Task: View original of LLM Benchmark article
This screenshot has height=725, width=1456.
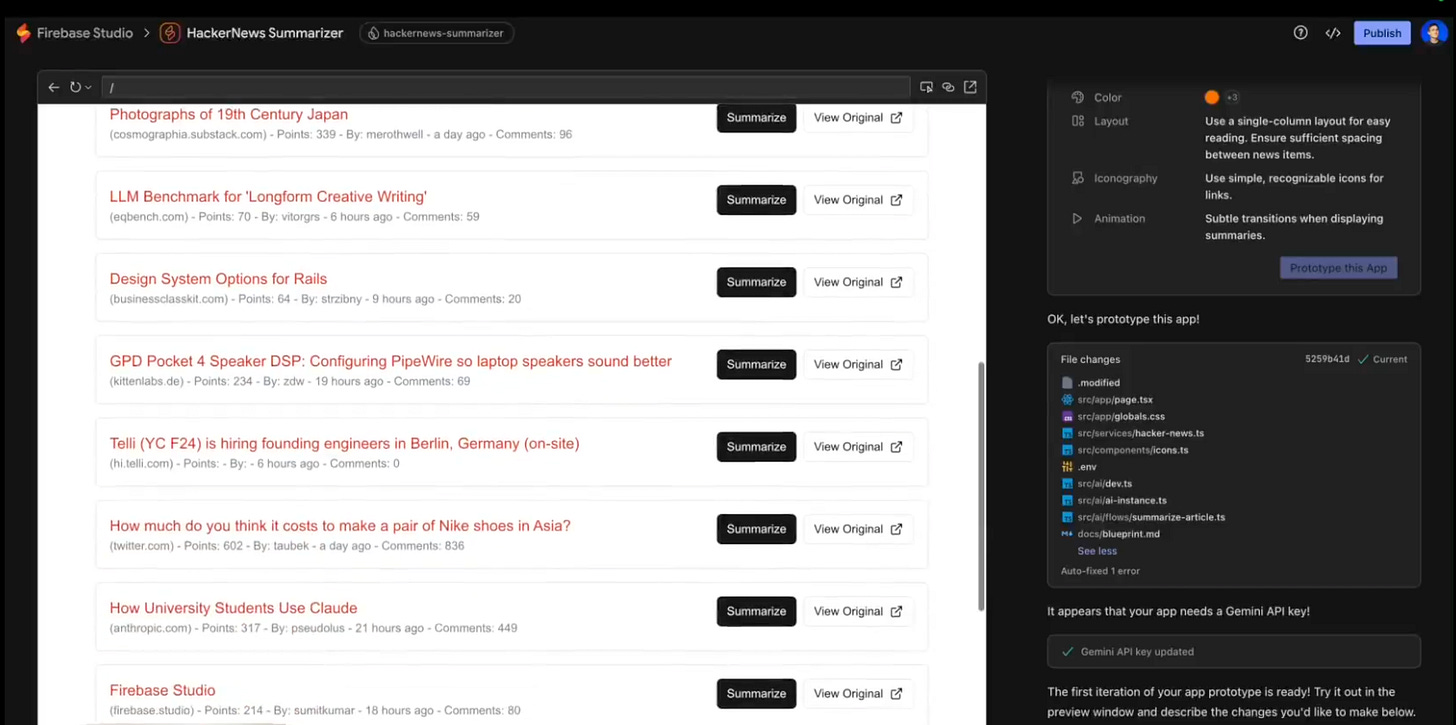Action: click(858, 200)
